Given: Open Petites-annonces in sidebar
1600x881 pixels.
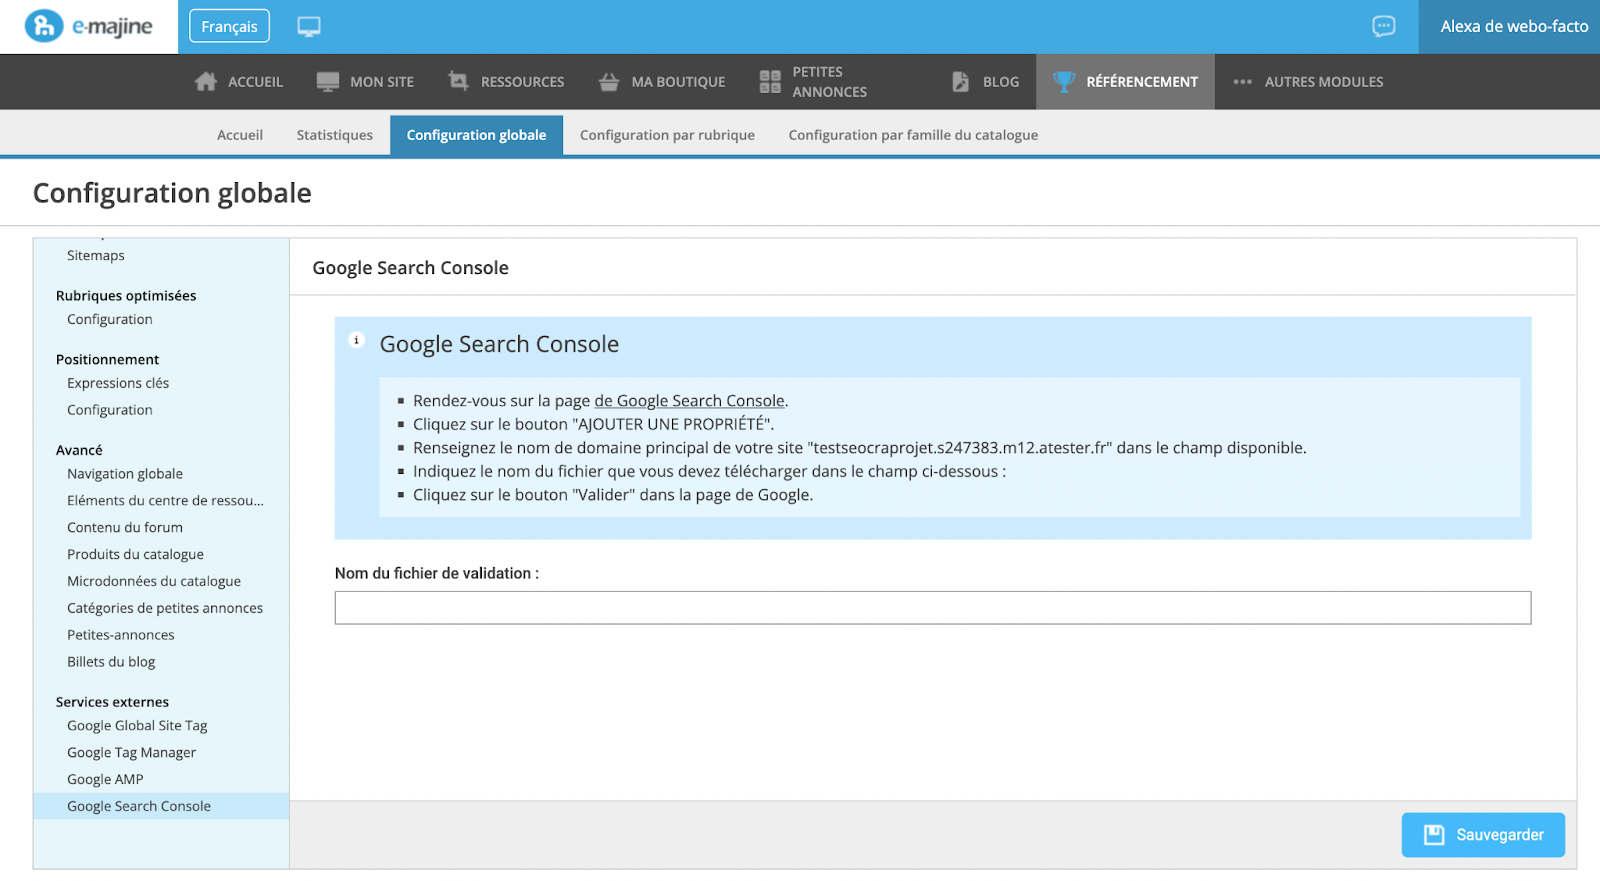Looking at the screenshot, I should (121, 637).
